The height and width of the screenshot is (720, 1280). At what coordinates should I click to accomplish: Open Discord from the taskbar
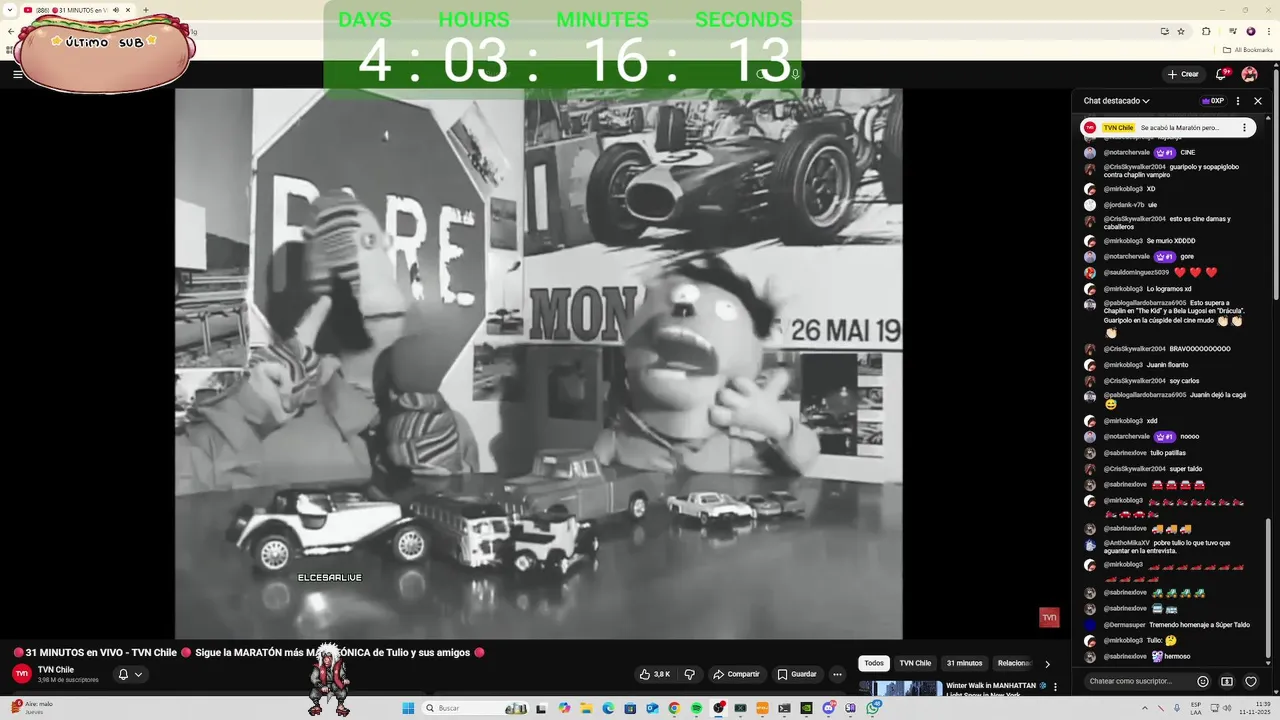pyautogui.click(x=829, y=708)
